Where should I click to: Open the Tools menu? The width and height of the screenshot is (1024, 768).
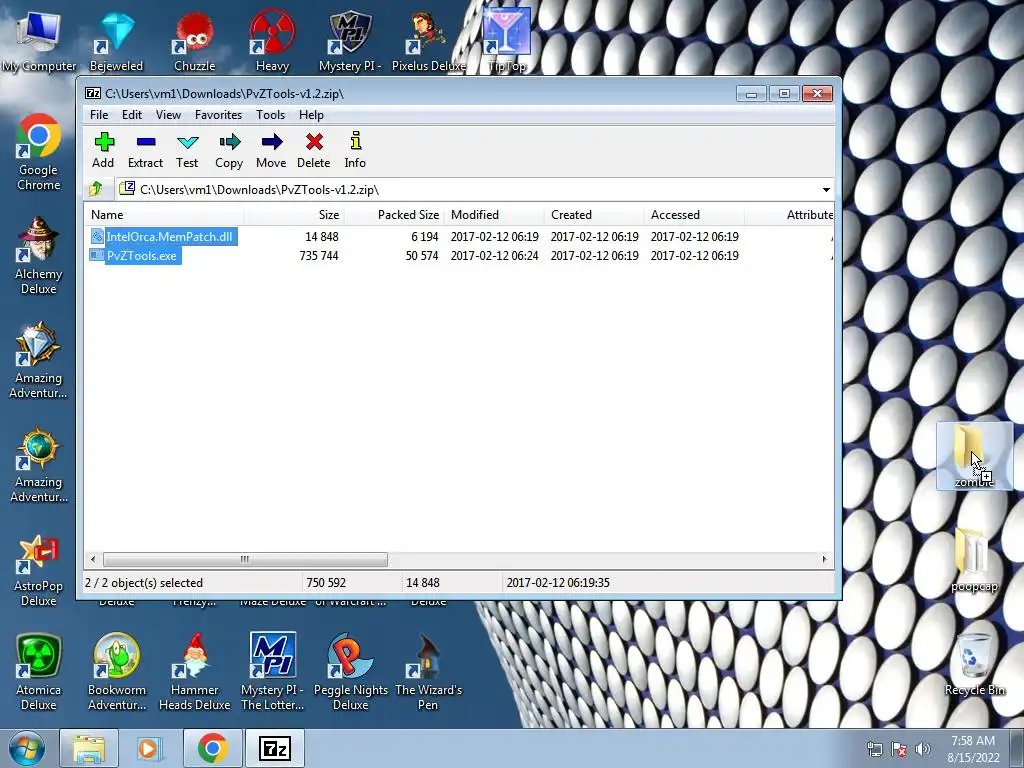(270, 115)
